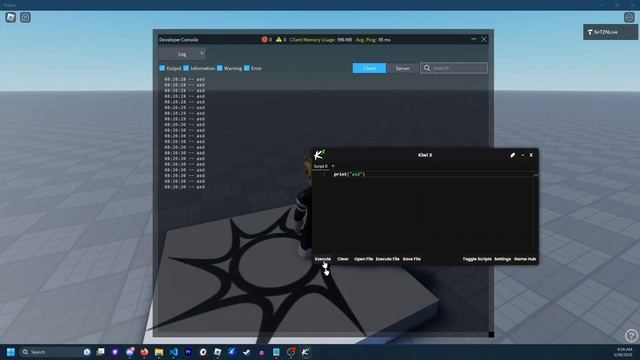Open Settings in Kiwi X
Screen dimensions: 640x360
click(x=502, y=259)
